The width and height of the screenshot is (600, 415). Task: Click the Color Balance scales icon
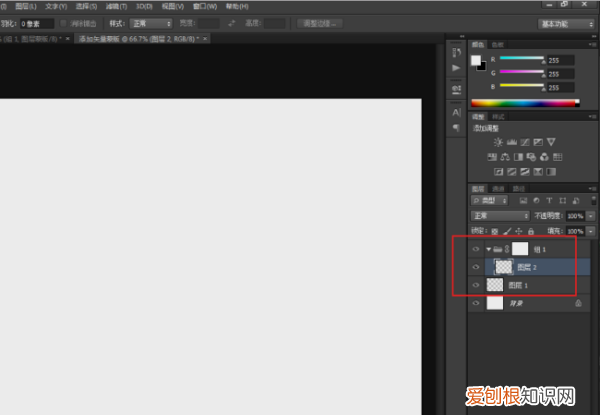coord(505,157)
